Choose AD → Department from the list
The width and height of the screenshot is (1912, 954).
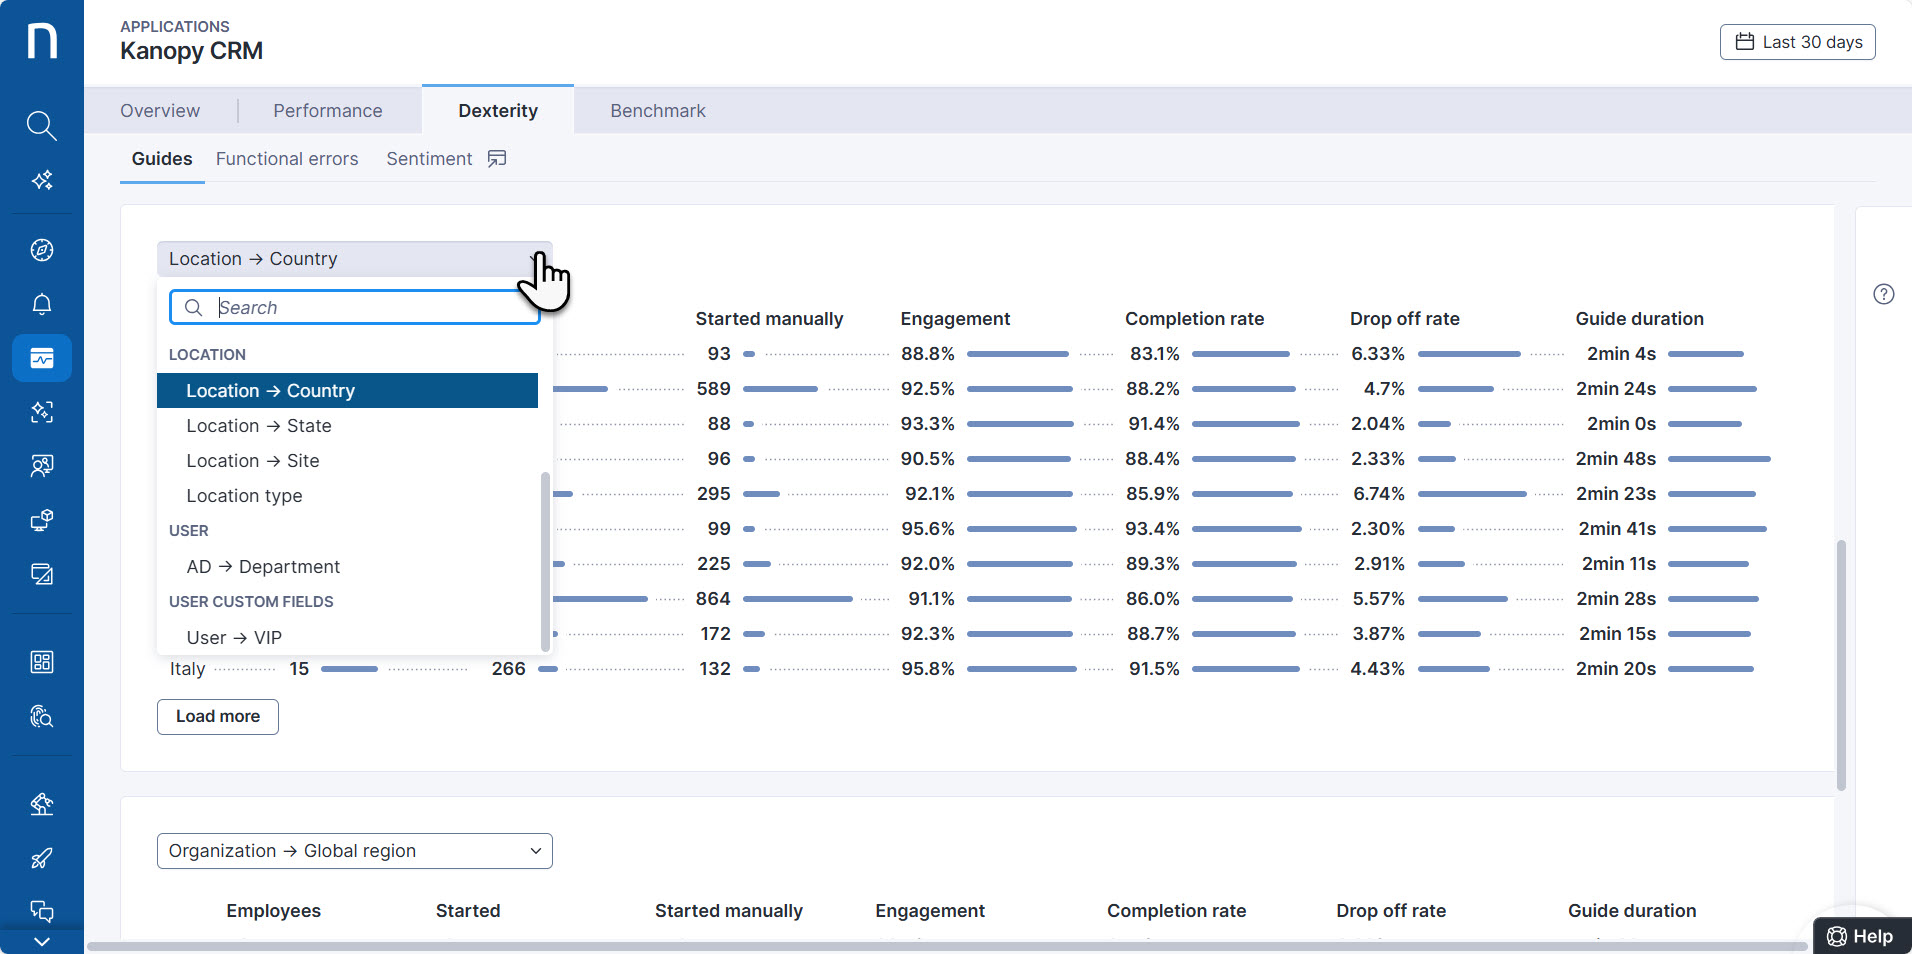coord(263,567)
